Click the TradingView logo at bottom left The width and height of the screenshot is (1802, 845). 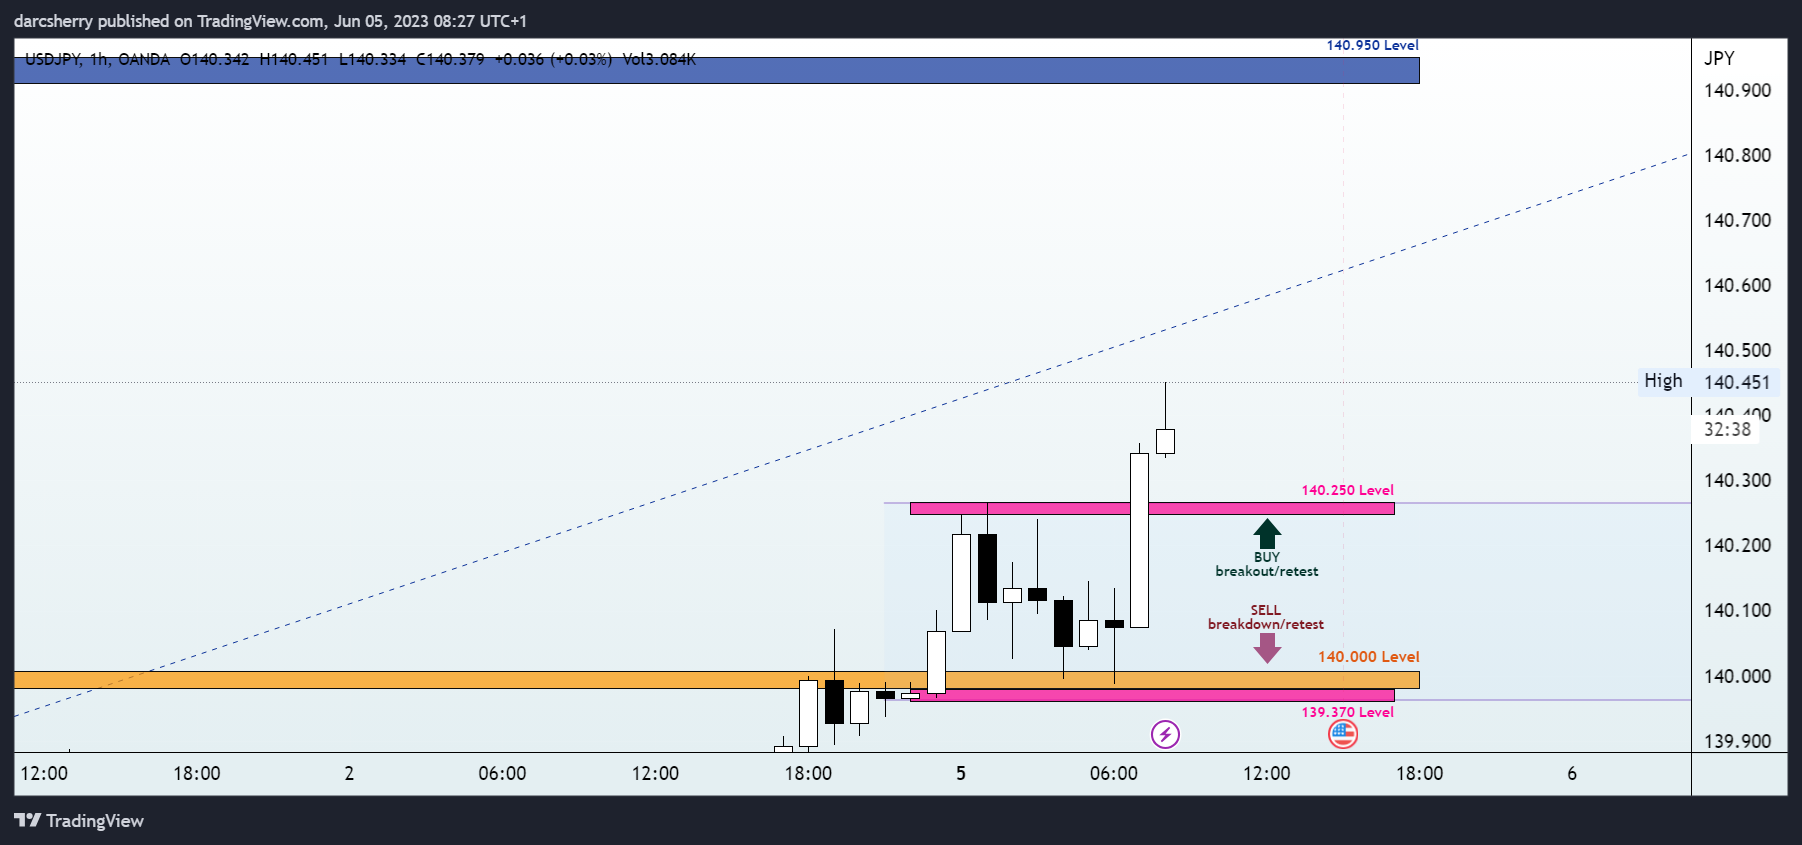click(x=79, y=821)
